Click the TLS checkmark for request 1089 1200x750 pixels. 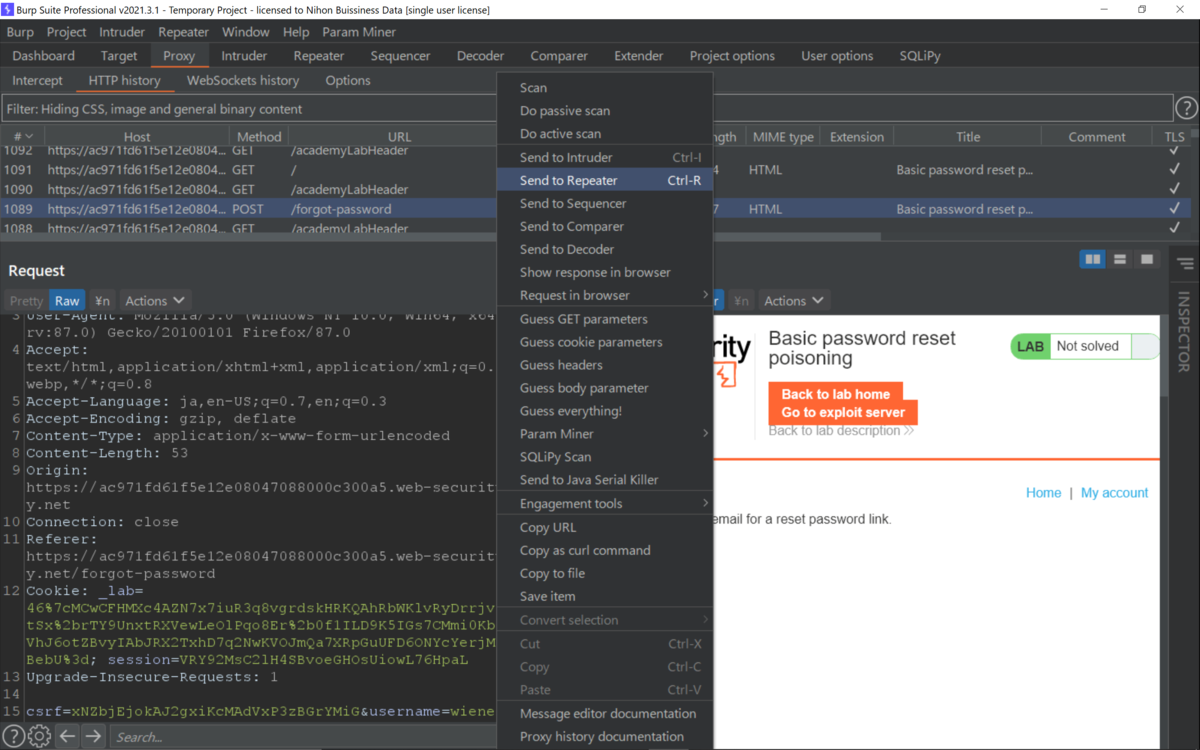[x=1174, y=209]
